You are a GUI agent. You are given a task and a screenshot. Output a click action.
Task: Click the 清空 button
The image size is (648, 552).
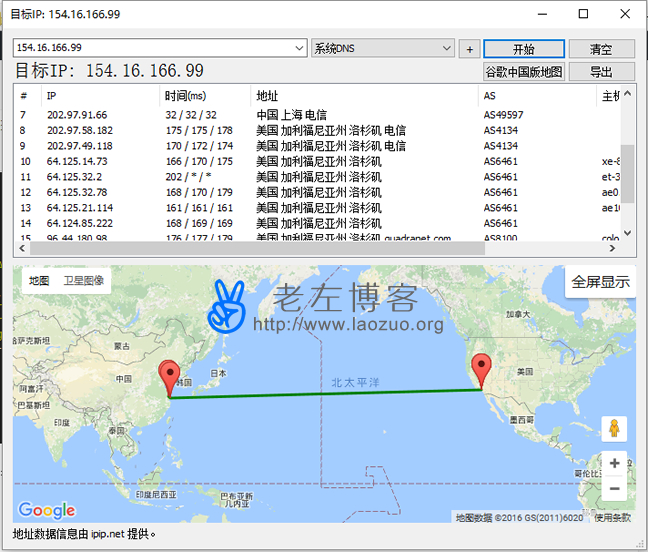click(601, 48)
